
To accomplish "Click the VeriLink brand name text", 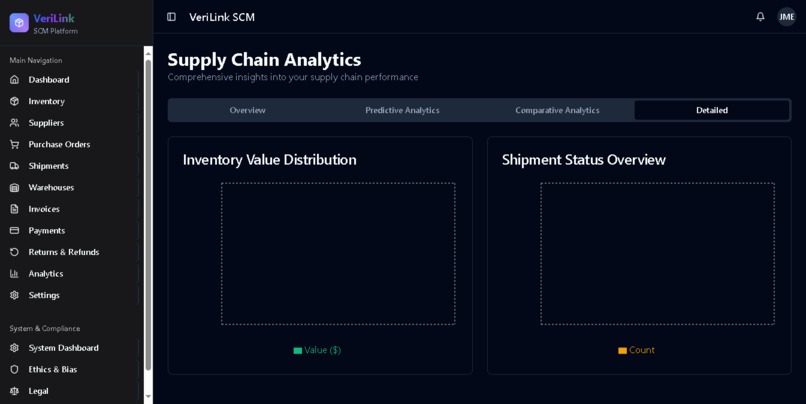I will 54,18.
